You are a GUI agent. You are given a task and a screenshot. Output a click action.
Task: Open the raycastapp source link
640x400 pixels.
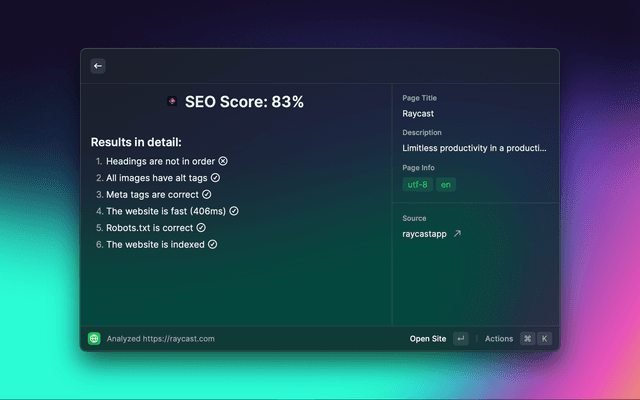coord(424,234)
